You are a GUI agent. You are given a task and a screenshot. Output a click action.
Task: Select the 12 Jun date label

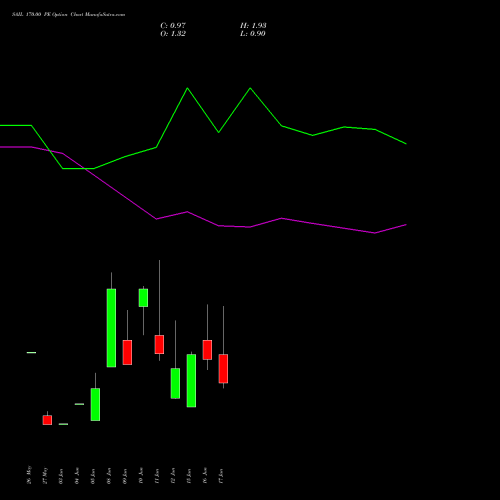pyautogui.click(x=173, y=476)
